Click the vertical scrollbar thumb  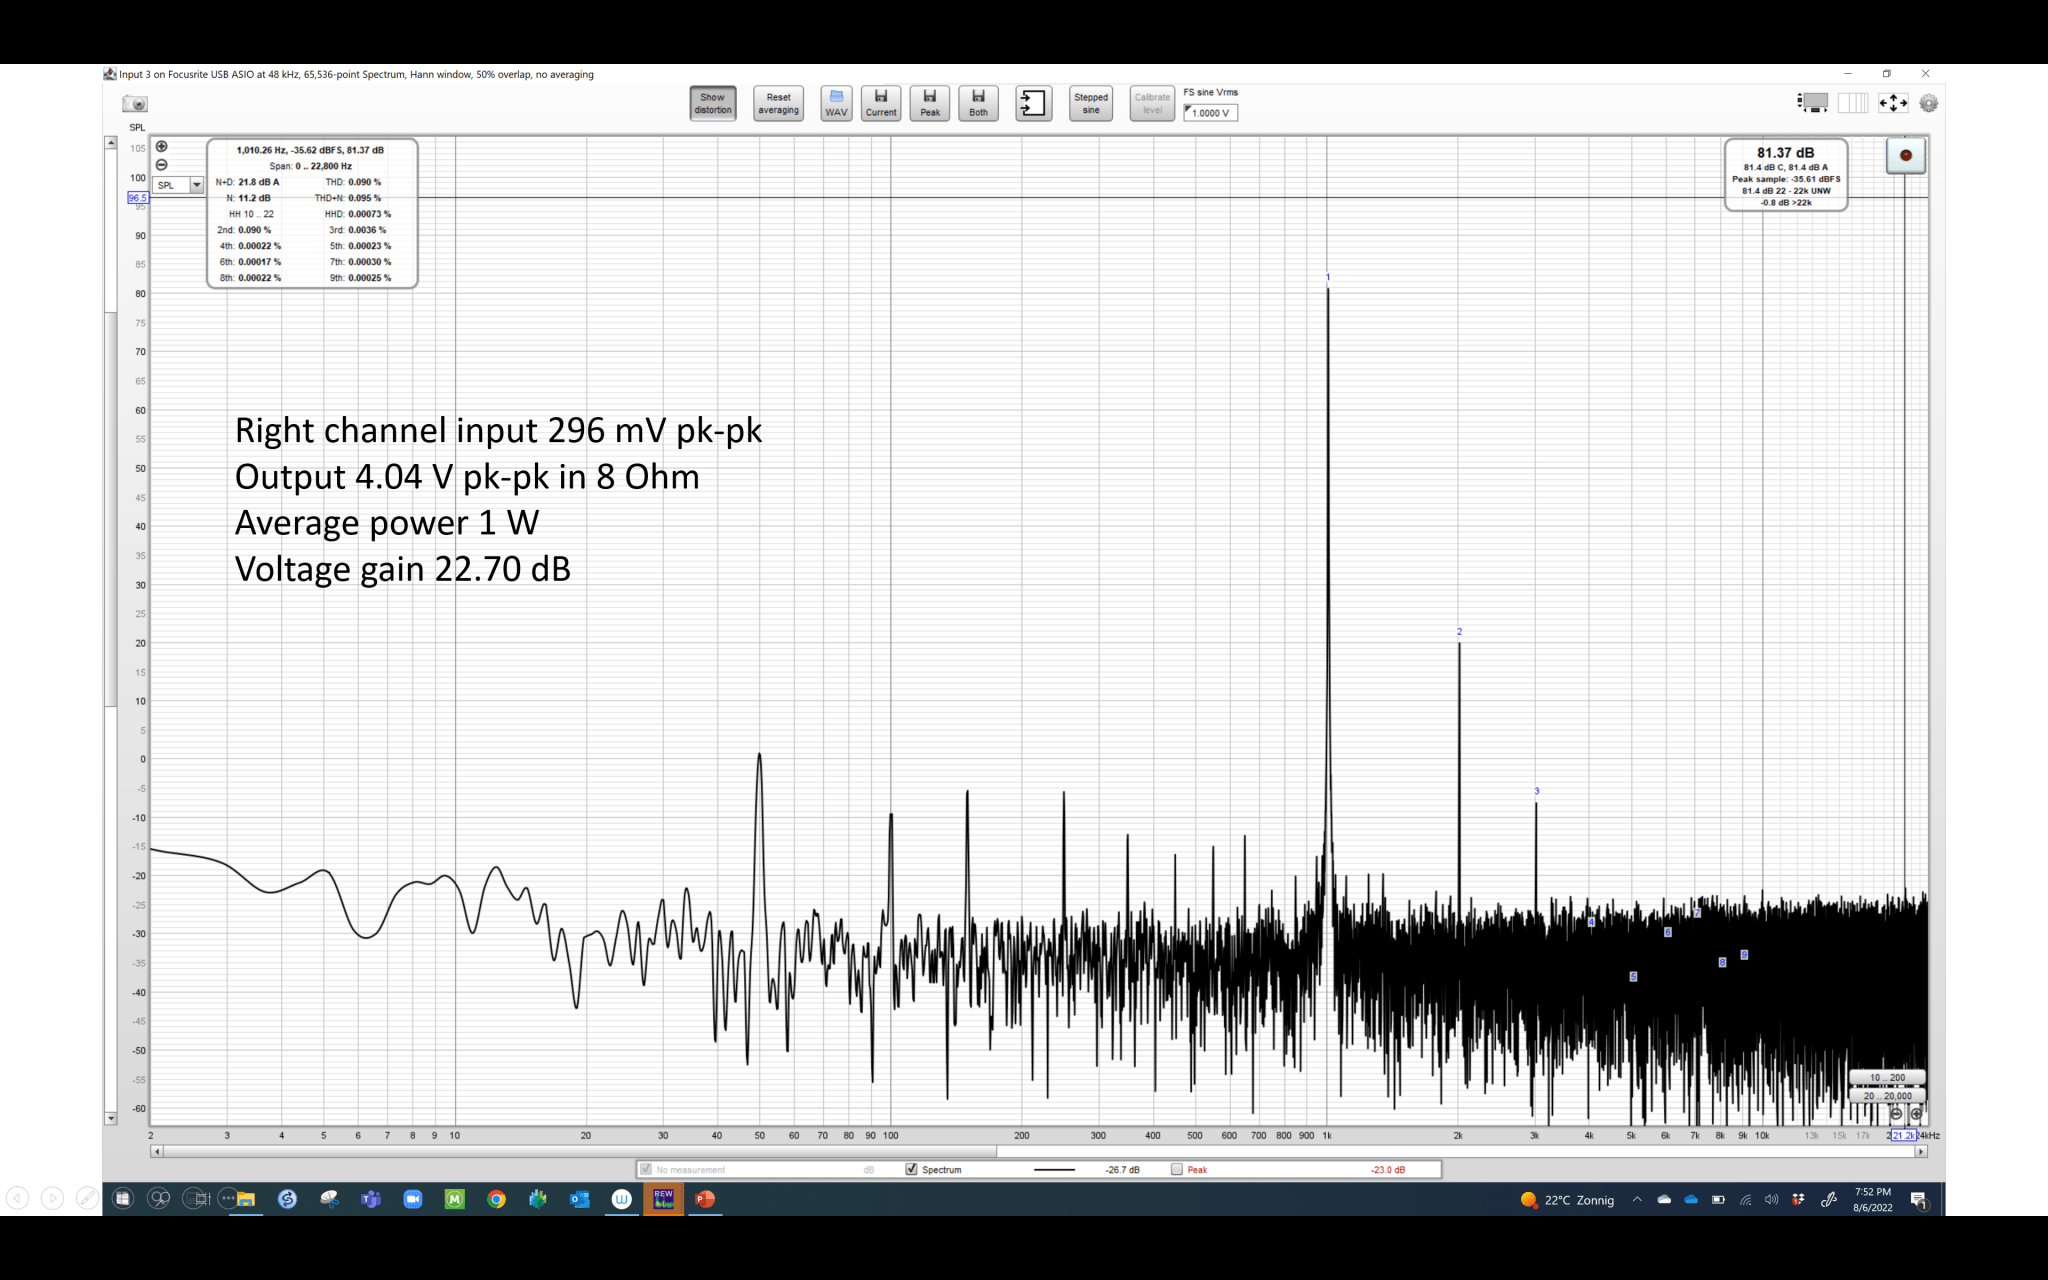(x=111, y=510)
